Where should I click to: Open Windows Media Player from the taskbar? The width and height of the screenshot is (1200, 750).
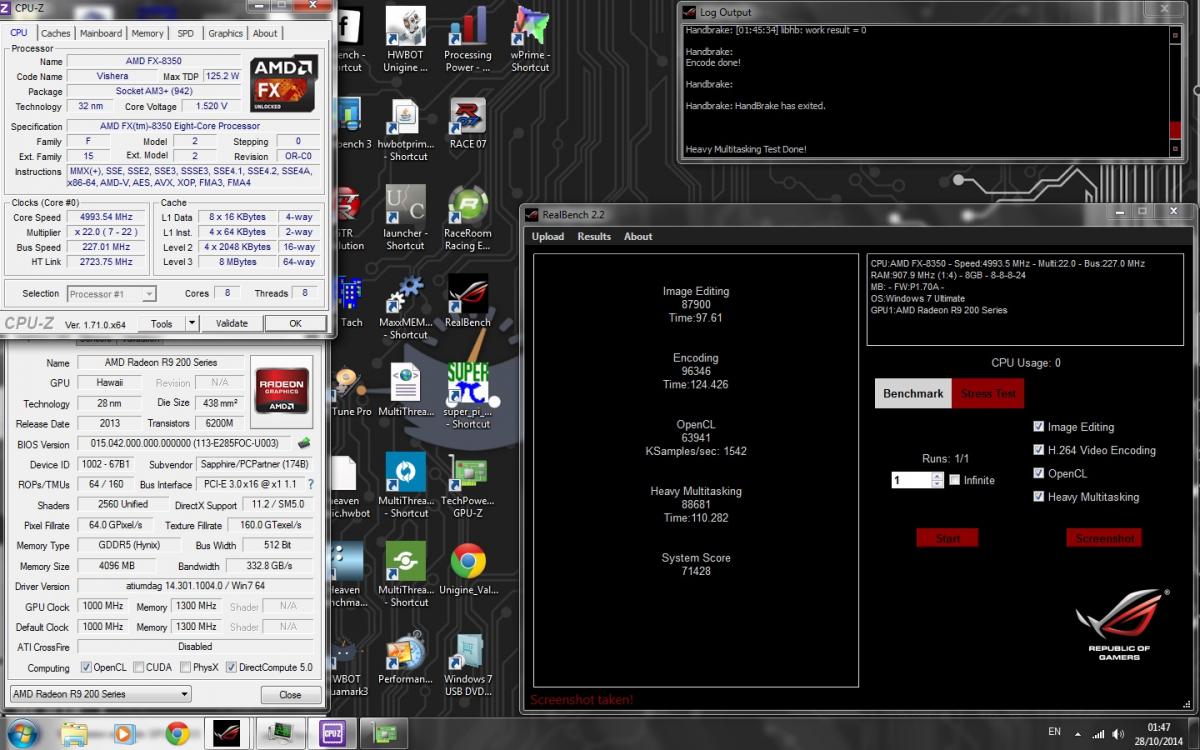pyautogui.click(x=126, y=732)
